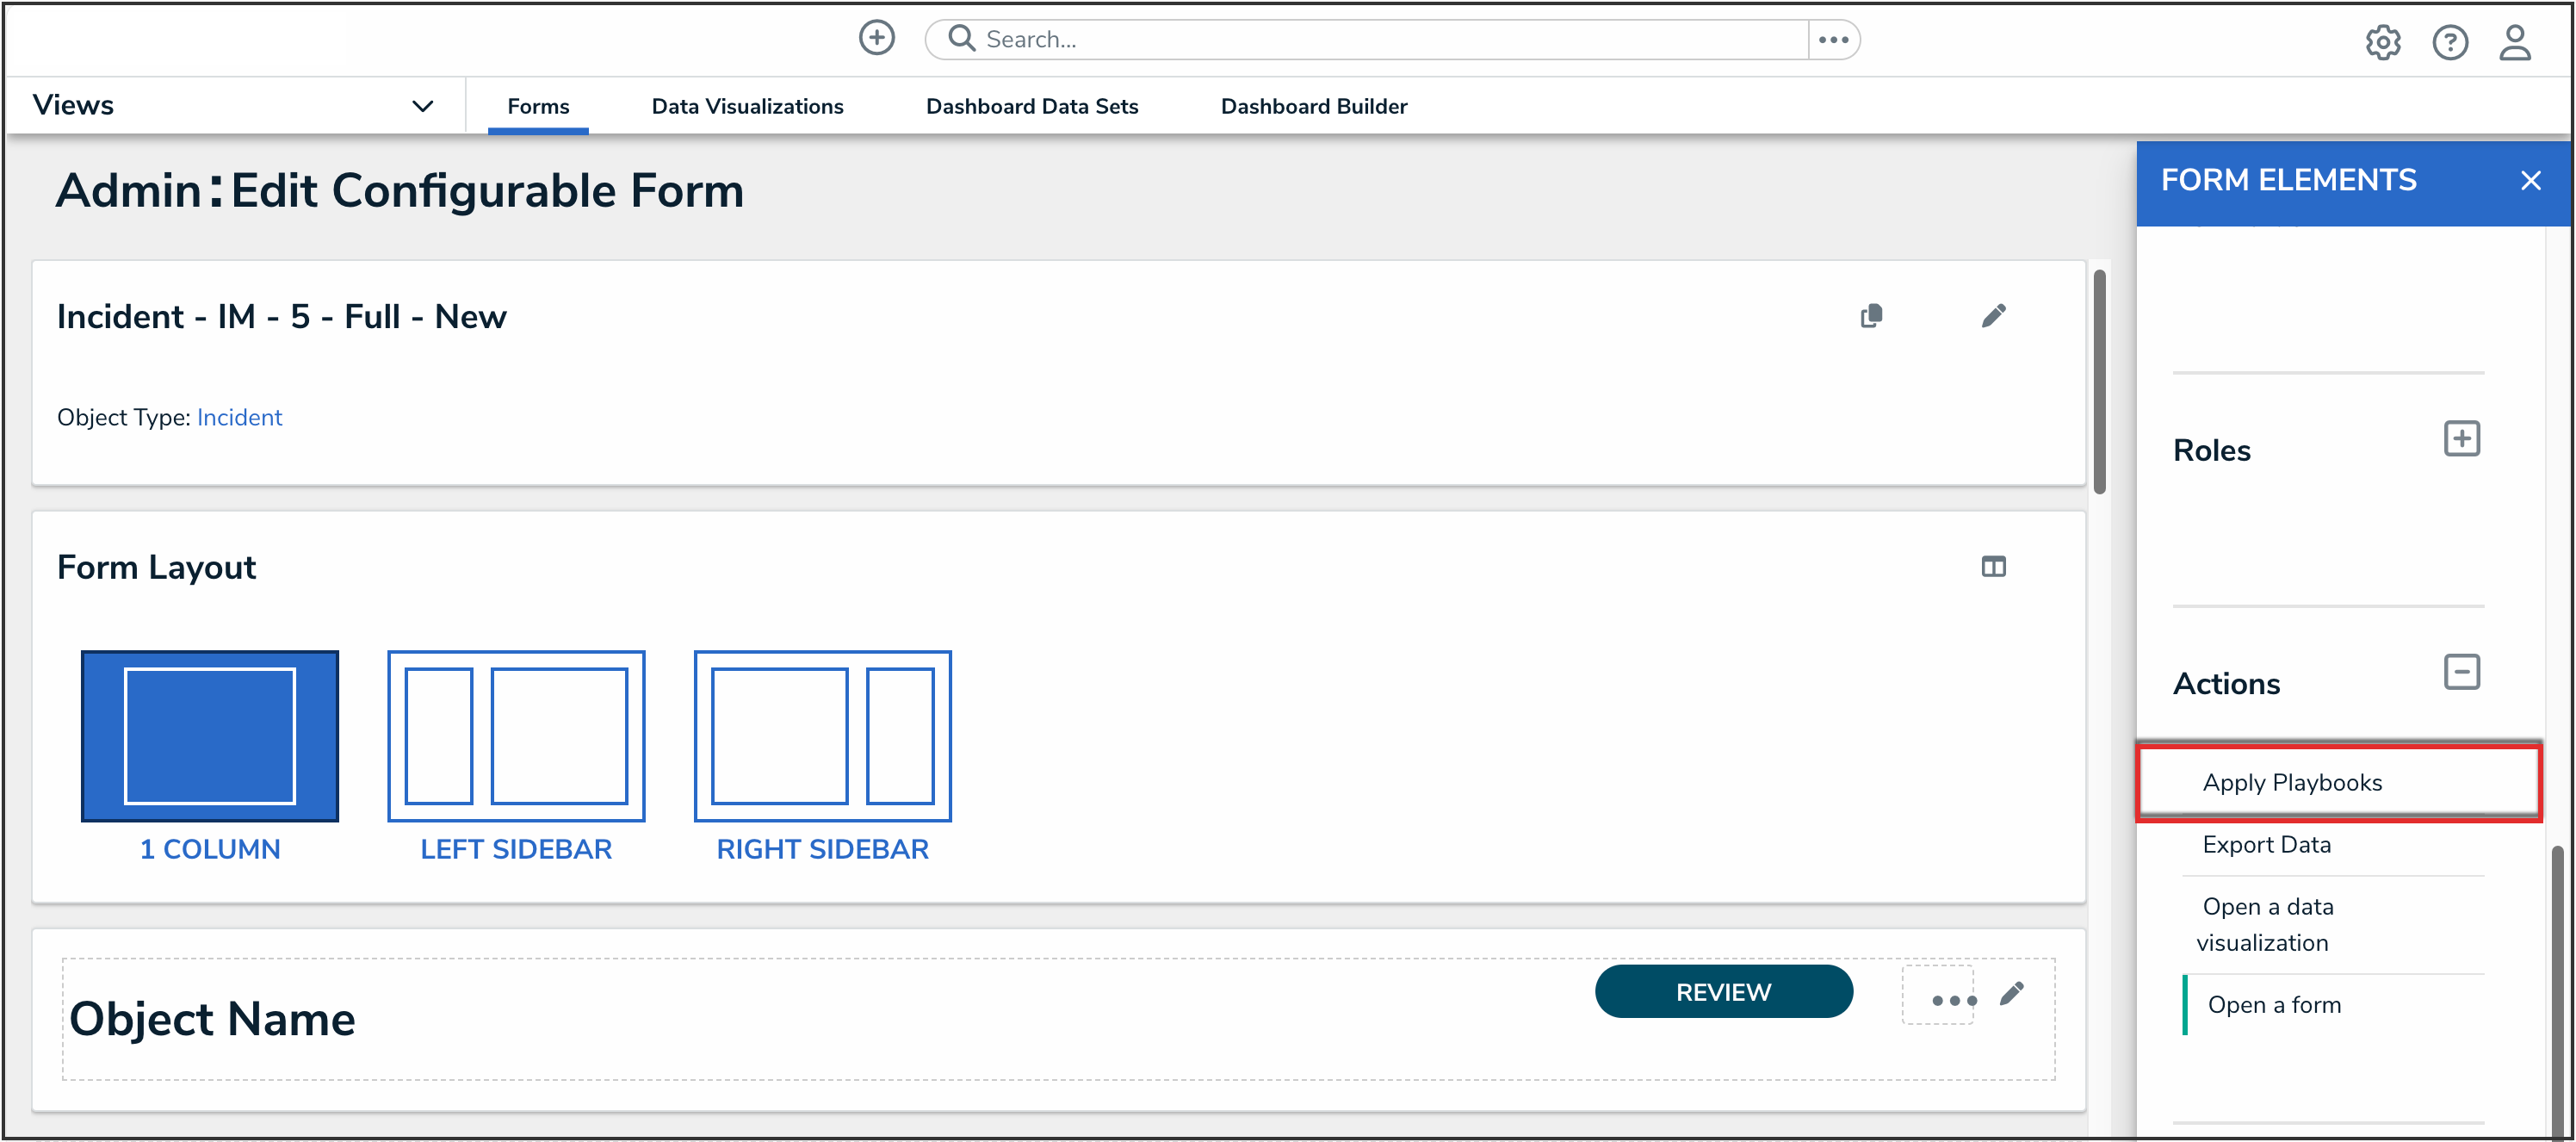Screen dimensions: 2576x1142
Task: Select the Left Sidebar layout
Action: [516, 737]
